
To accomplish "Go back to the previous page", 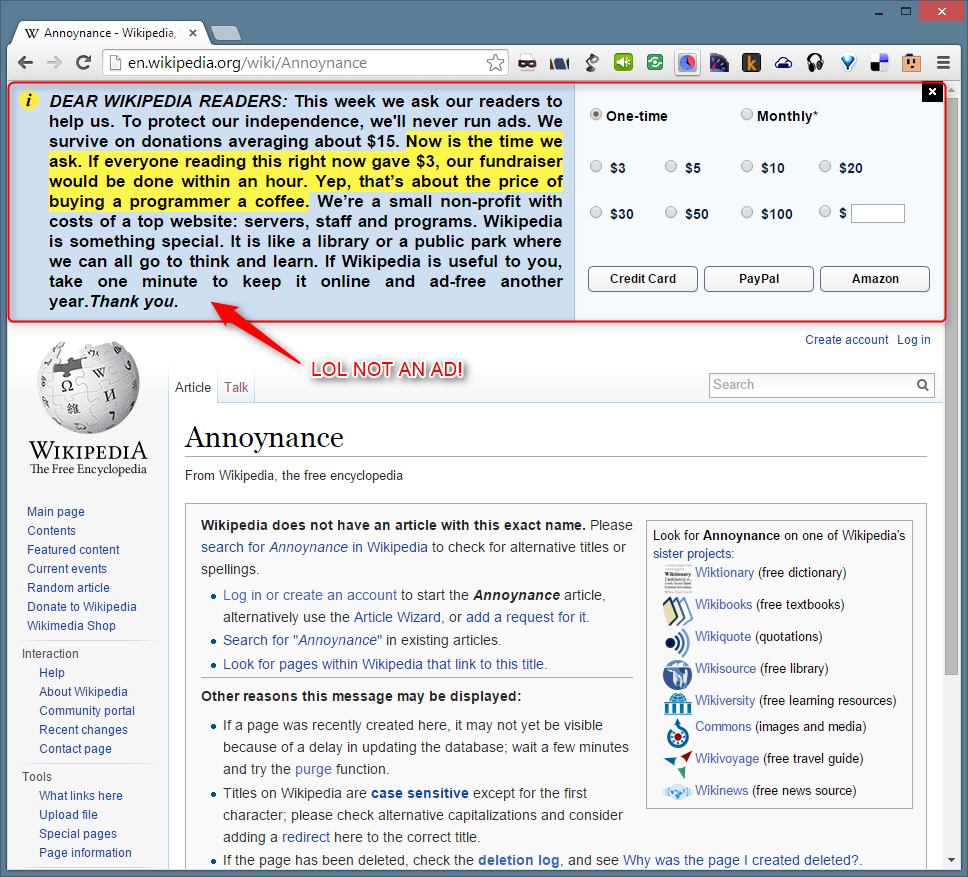I will 25,62.
